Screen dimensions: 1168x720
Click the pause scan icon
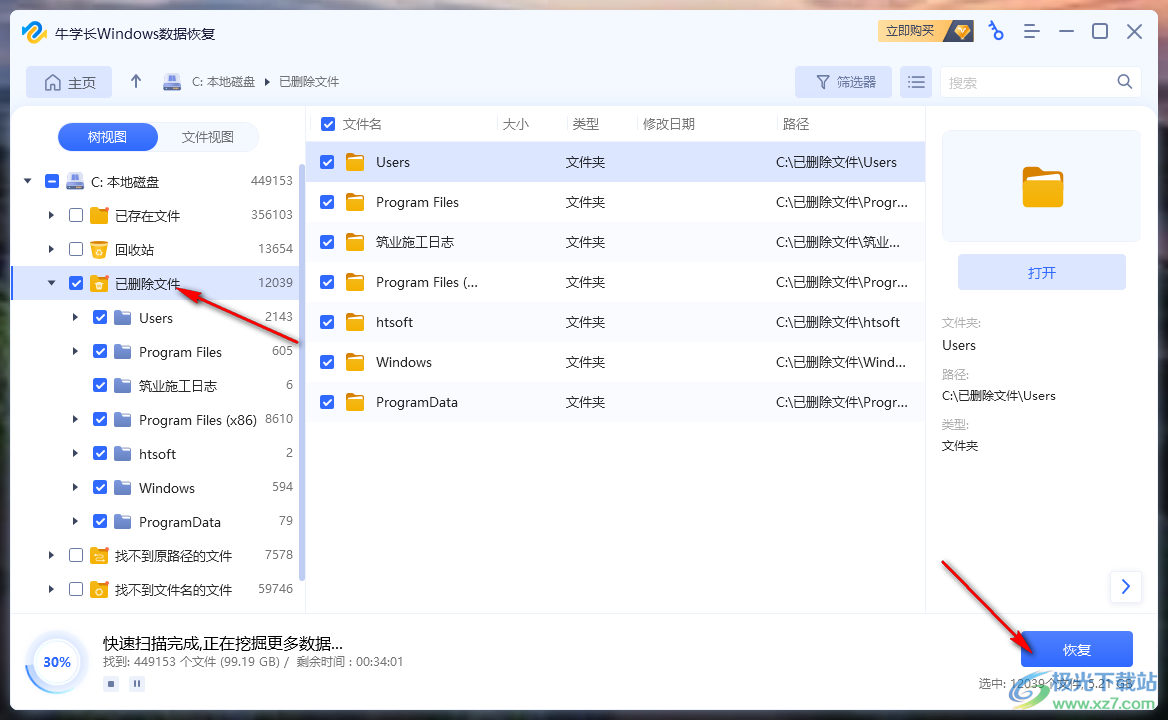(137, 684)
